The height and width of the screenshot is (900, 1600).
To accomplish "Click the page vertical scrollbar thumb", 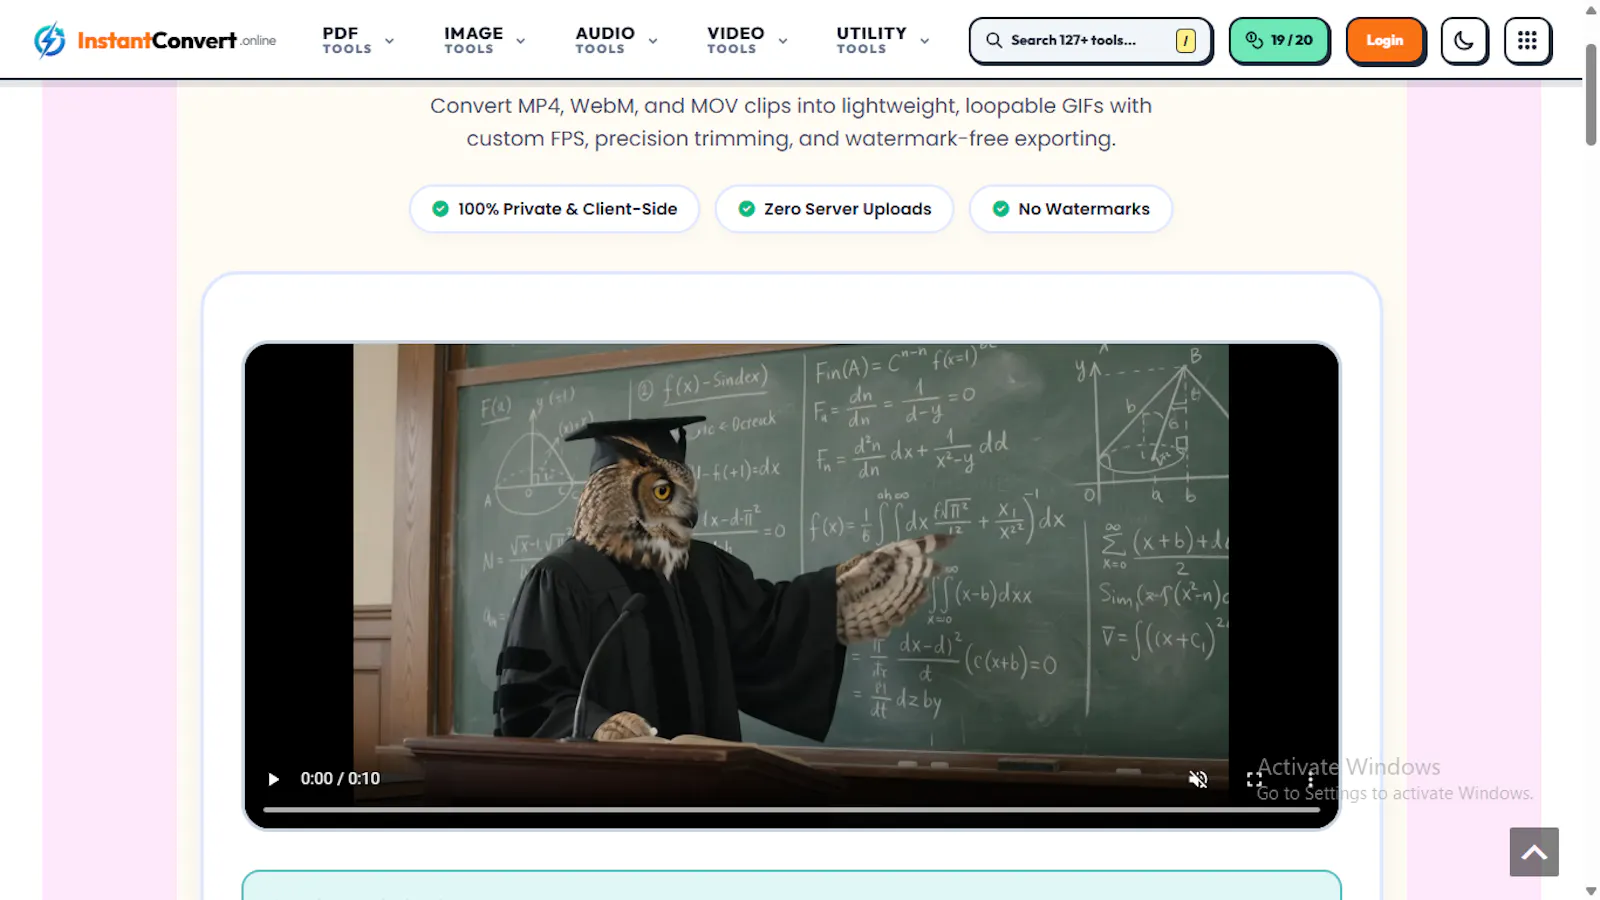I will click(1591, 95).
